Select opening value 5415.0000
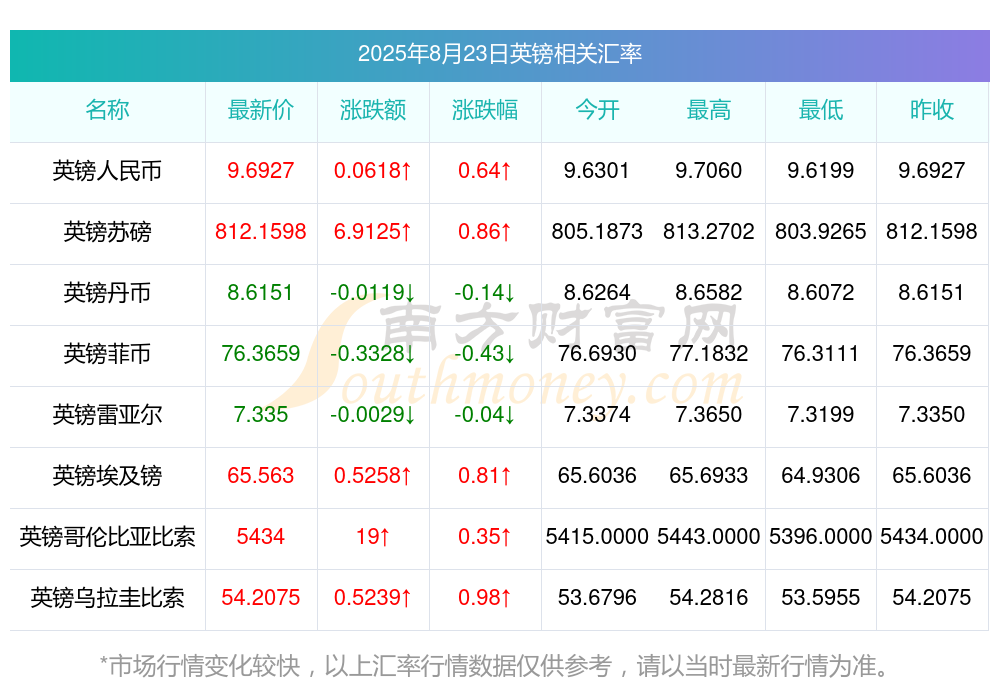The height and width of the screenshot is (698, 1000). click(x=597, y=537)
